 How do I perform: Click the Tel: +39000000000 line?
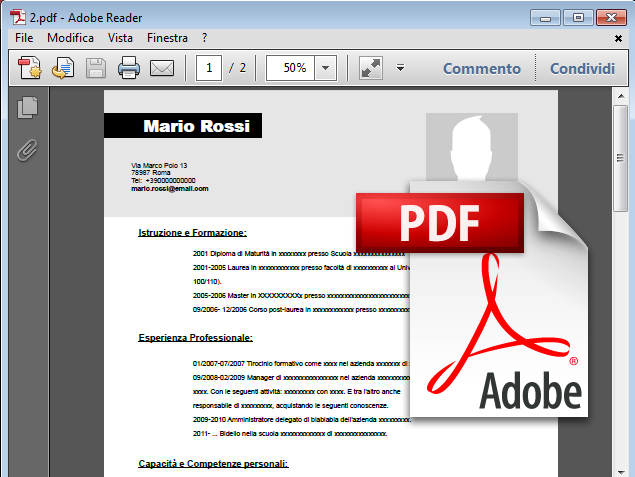coord(163,181)
